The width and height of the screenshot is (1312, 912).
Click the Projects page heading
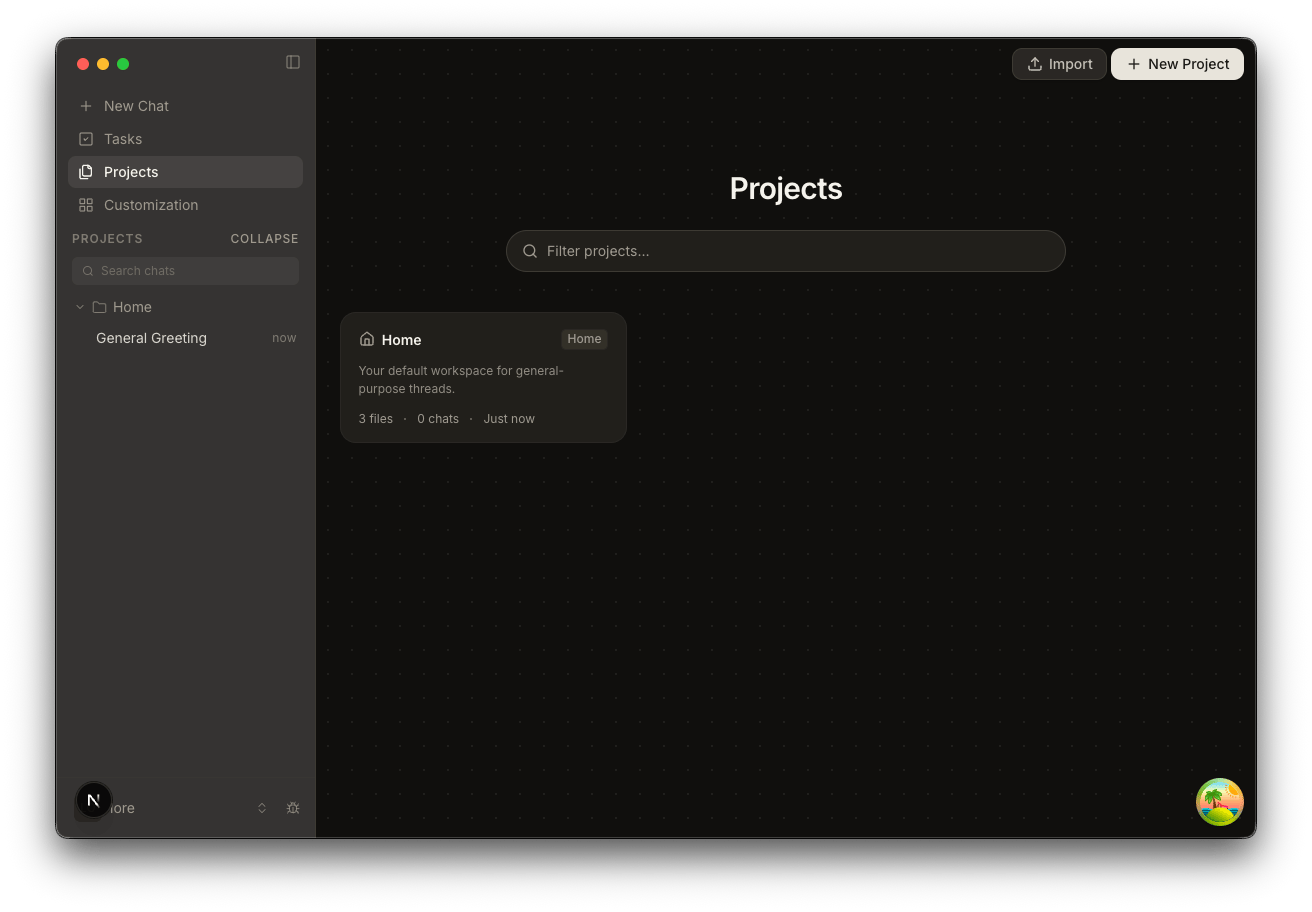pos(786,188)
